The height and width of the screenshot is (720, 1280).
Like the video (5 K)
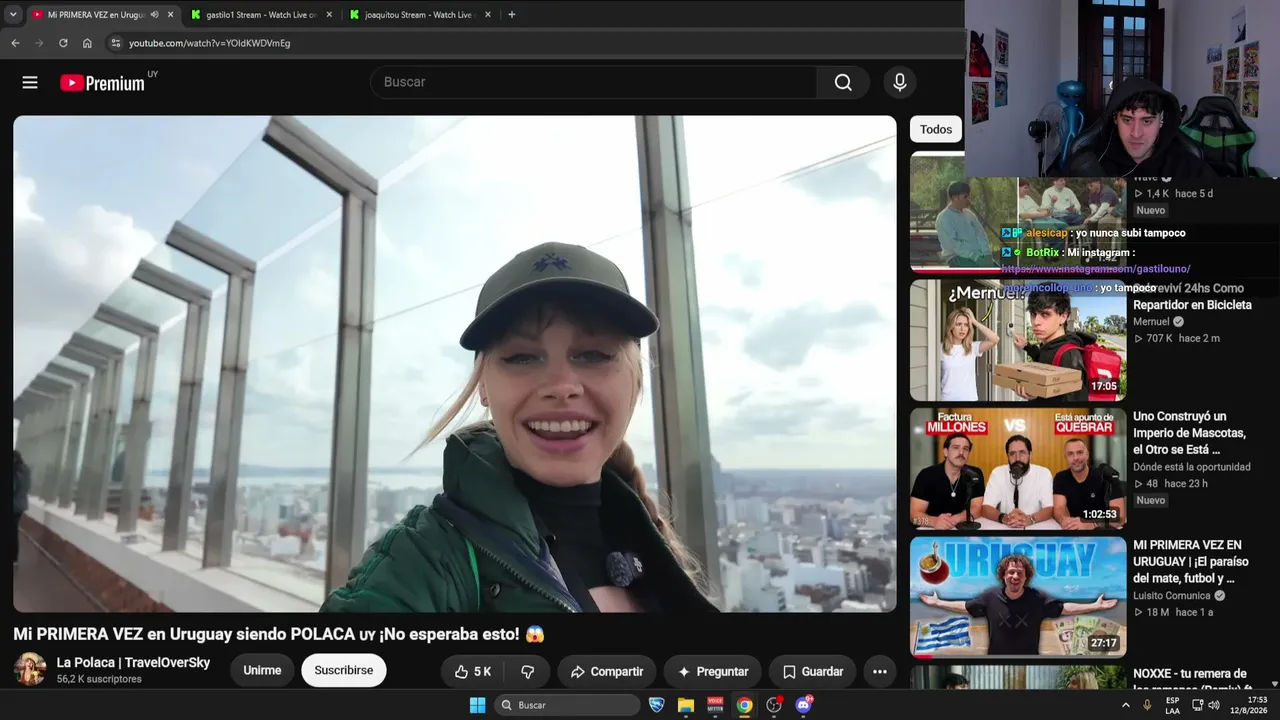point(473,672)
